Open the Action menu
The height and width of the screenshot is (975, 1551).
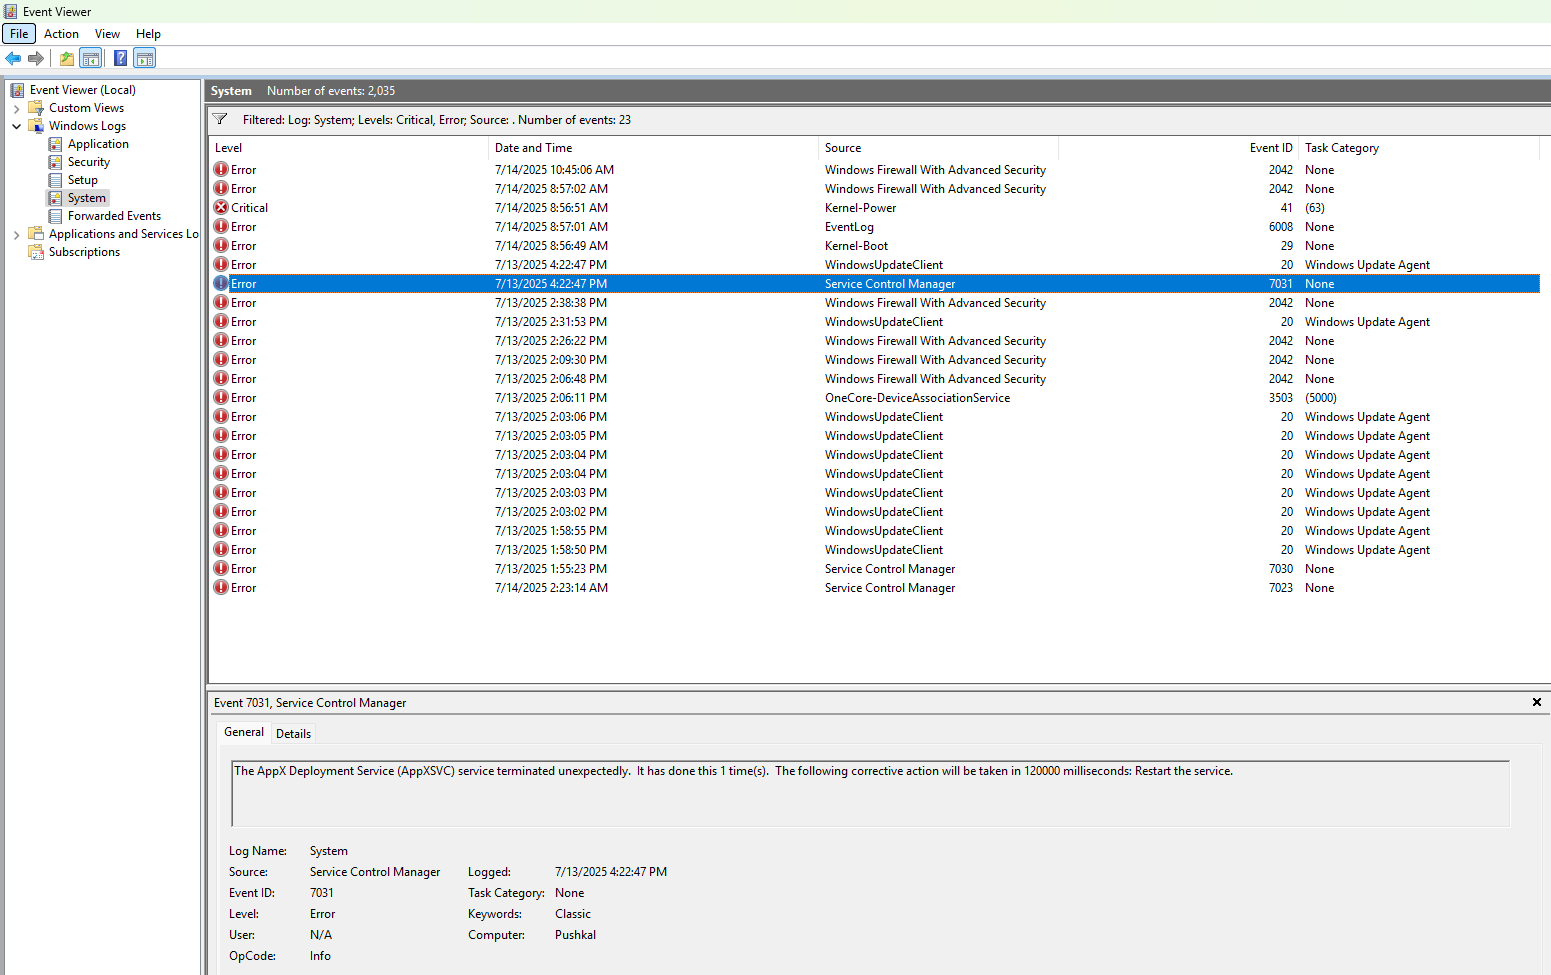(x=61, y=34)
